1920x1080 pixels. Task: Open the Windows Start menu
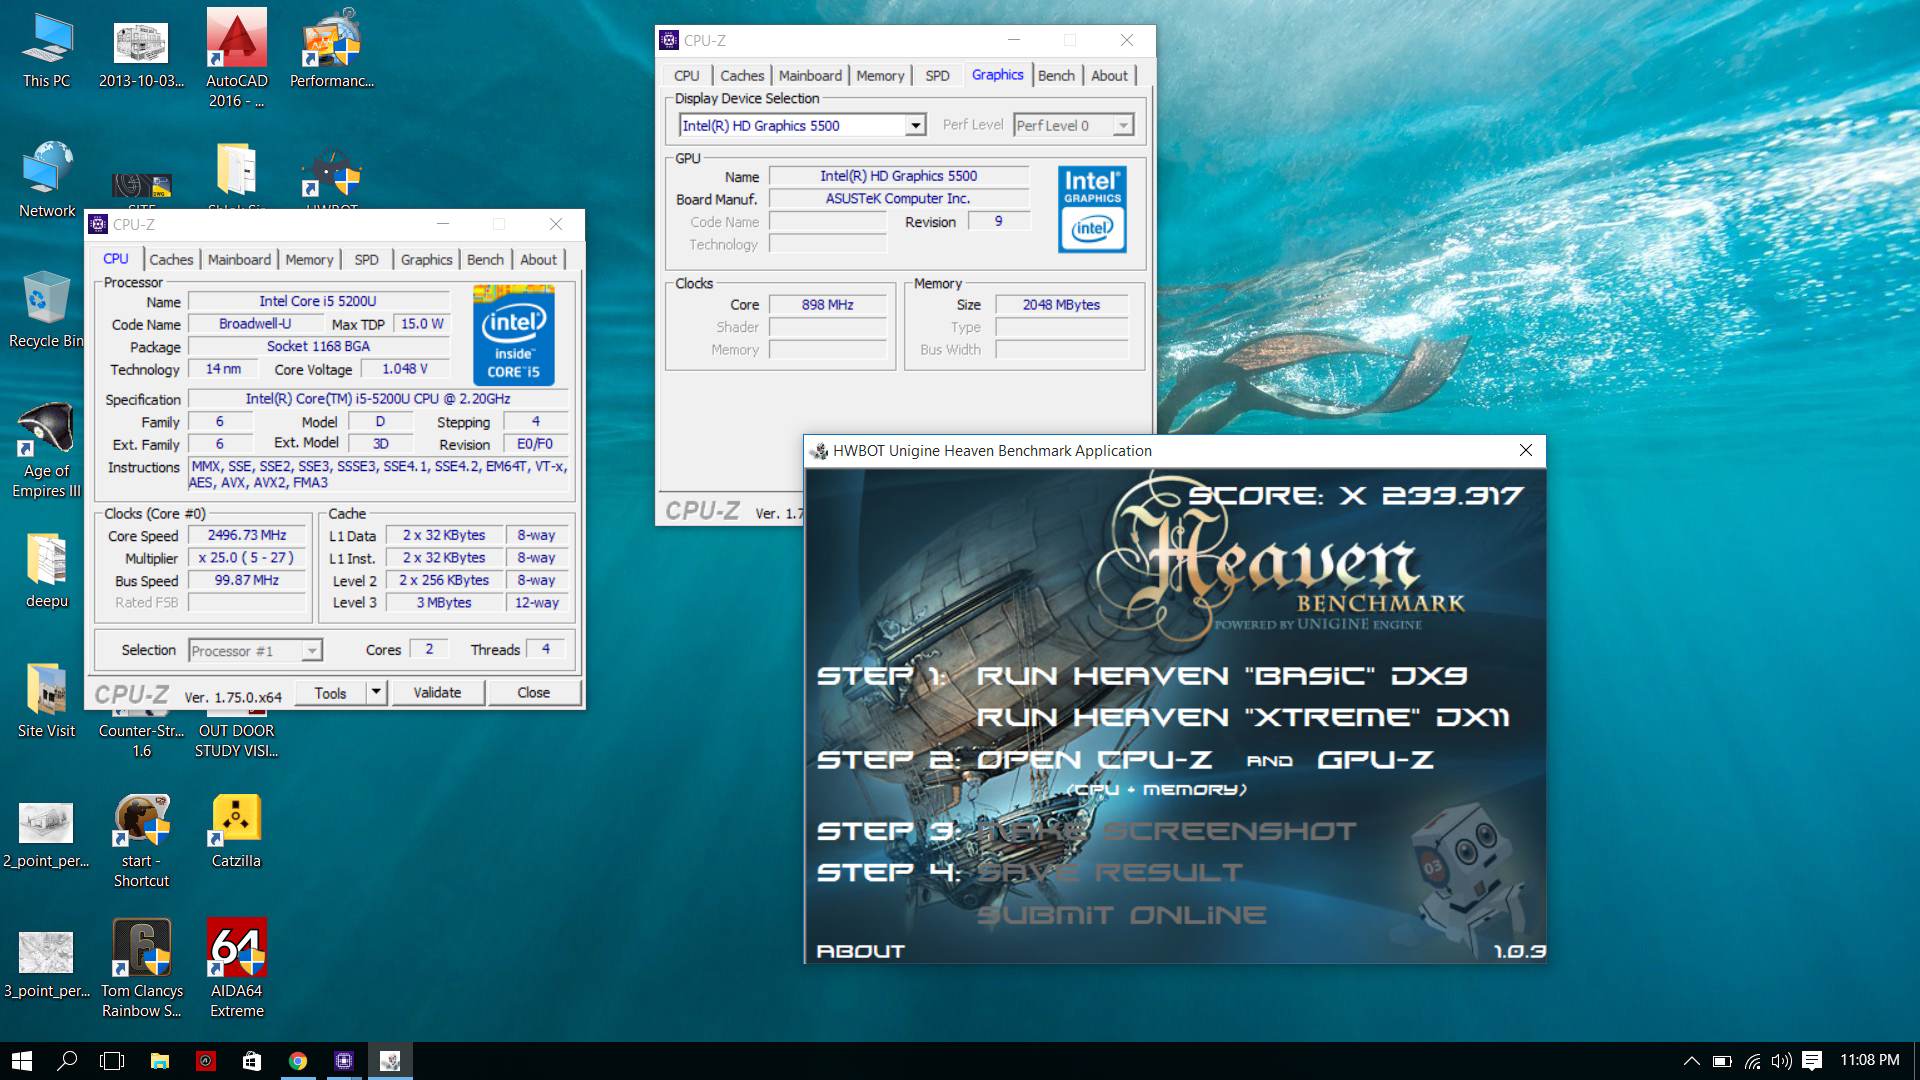click(22, 1061)
